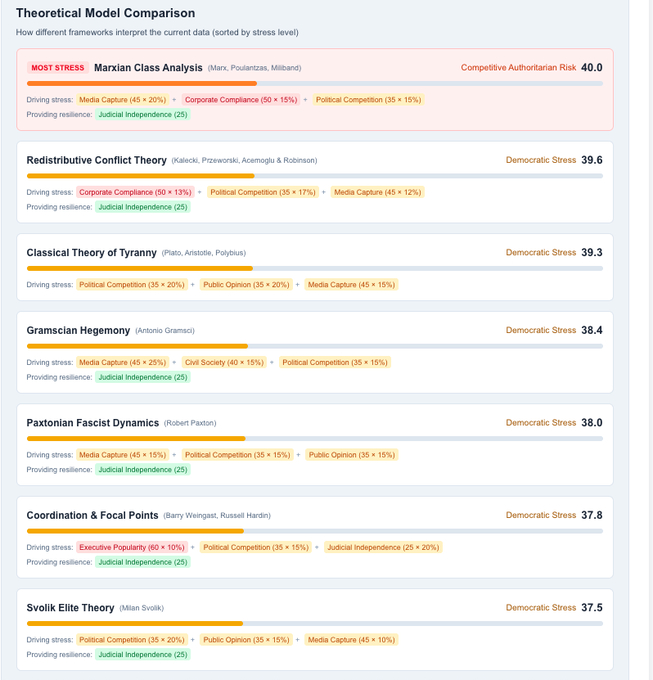
Task: Open the Gramscian Hegemony model card
Action: [78, 330]
